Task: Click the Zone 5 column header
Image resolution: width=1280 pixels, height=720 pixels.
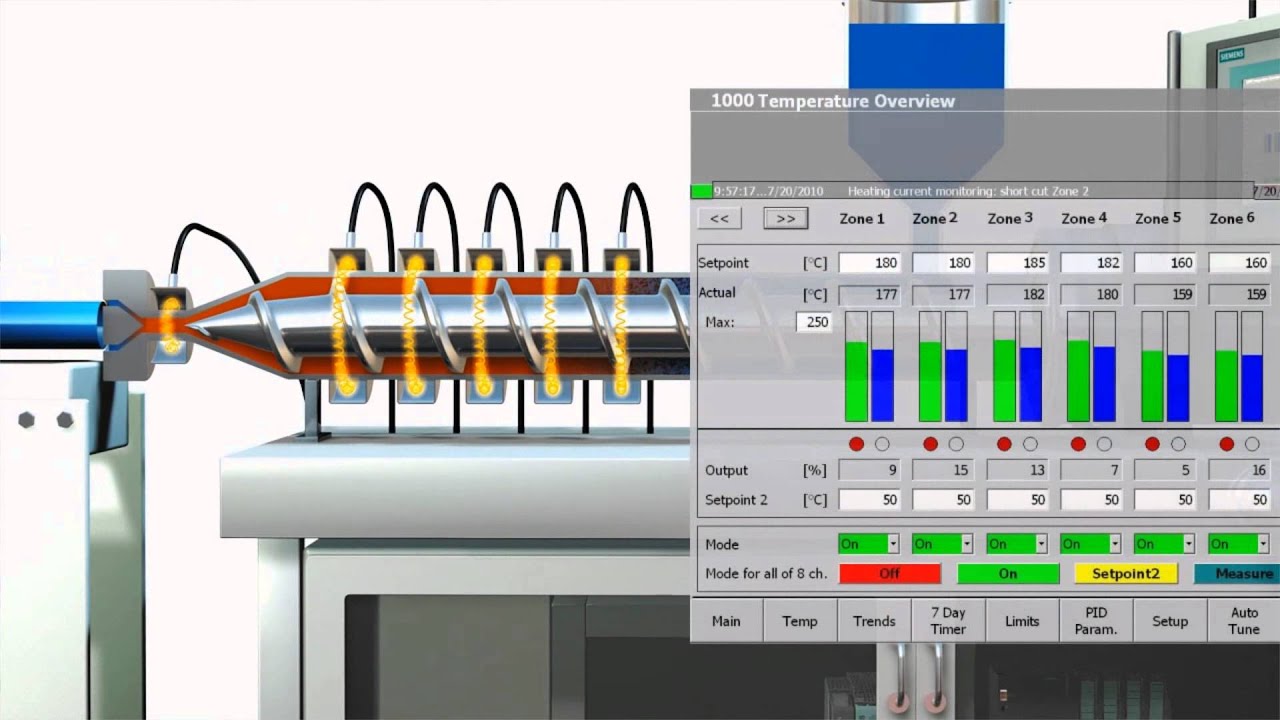Action: [1158, 218]
